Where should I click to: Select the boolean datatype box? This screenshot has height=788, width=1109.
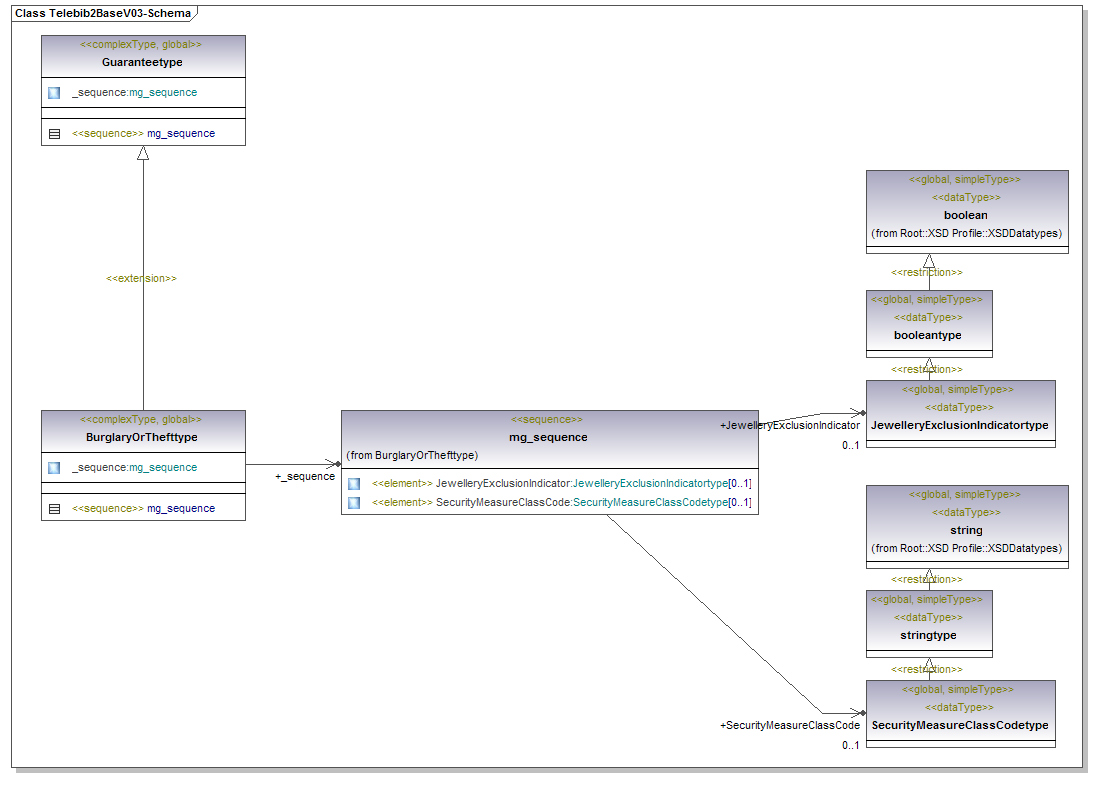[x=966, y=215]
